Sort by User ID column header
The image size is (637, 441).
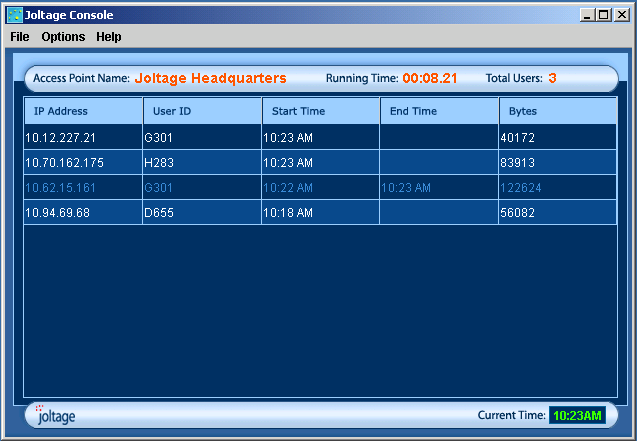click(x=202, y=111)
